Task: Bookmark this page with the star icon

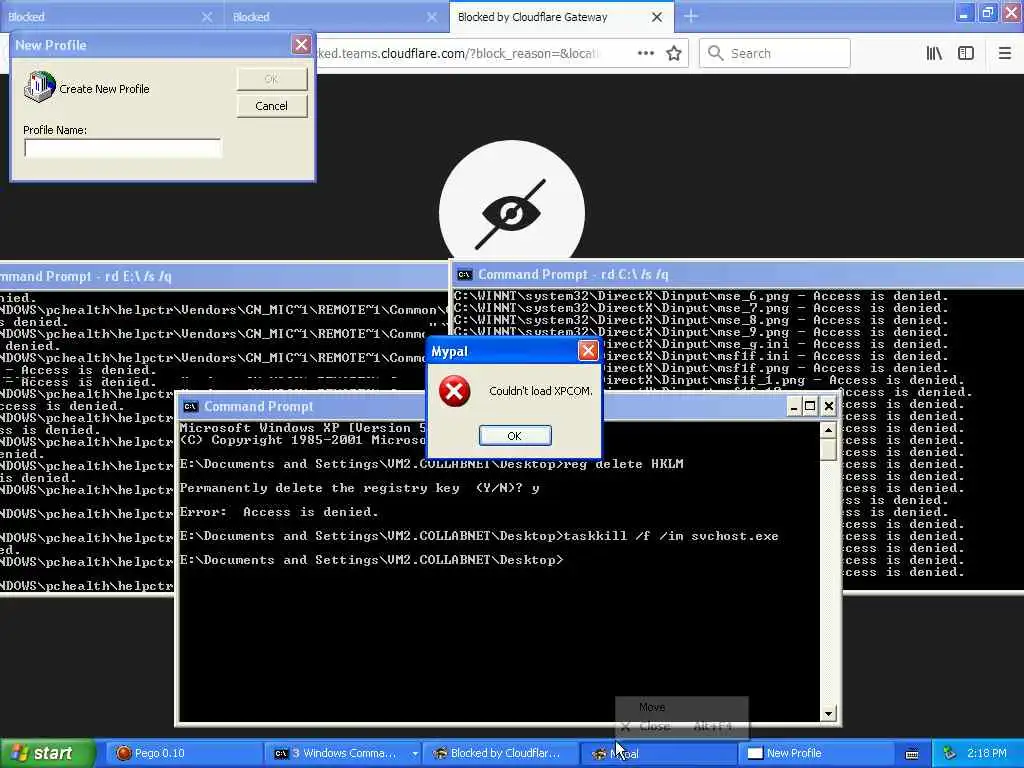Action: click(x=673, y=53)
